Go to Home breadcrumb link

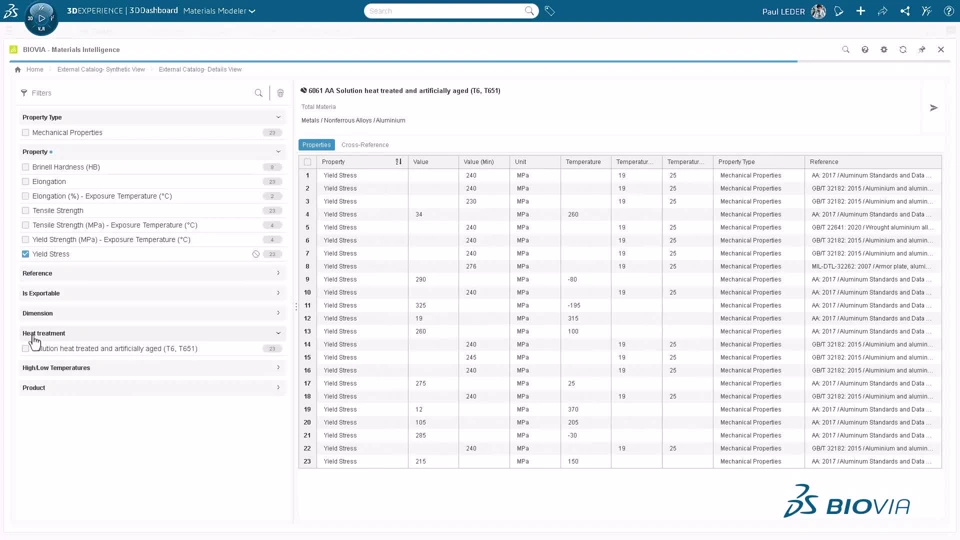click(35, 69)
